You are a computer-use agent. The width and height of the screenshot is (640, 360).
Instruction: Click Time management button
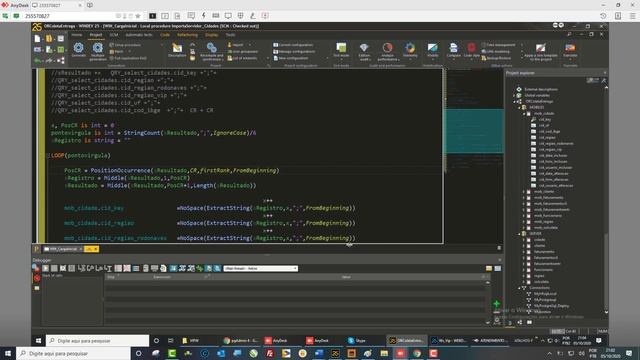click(x=498, y=45)
